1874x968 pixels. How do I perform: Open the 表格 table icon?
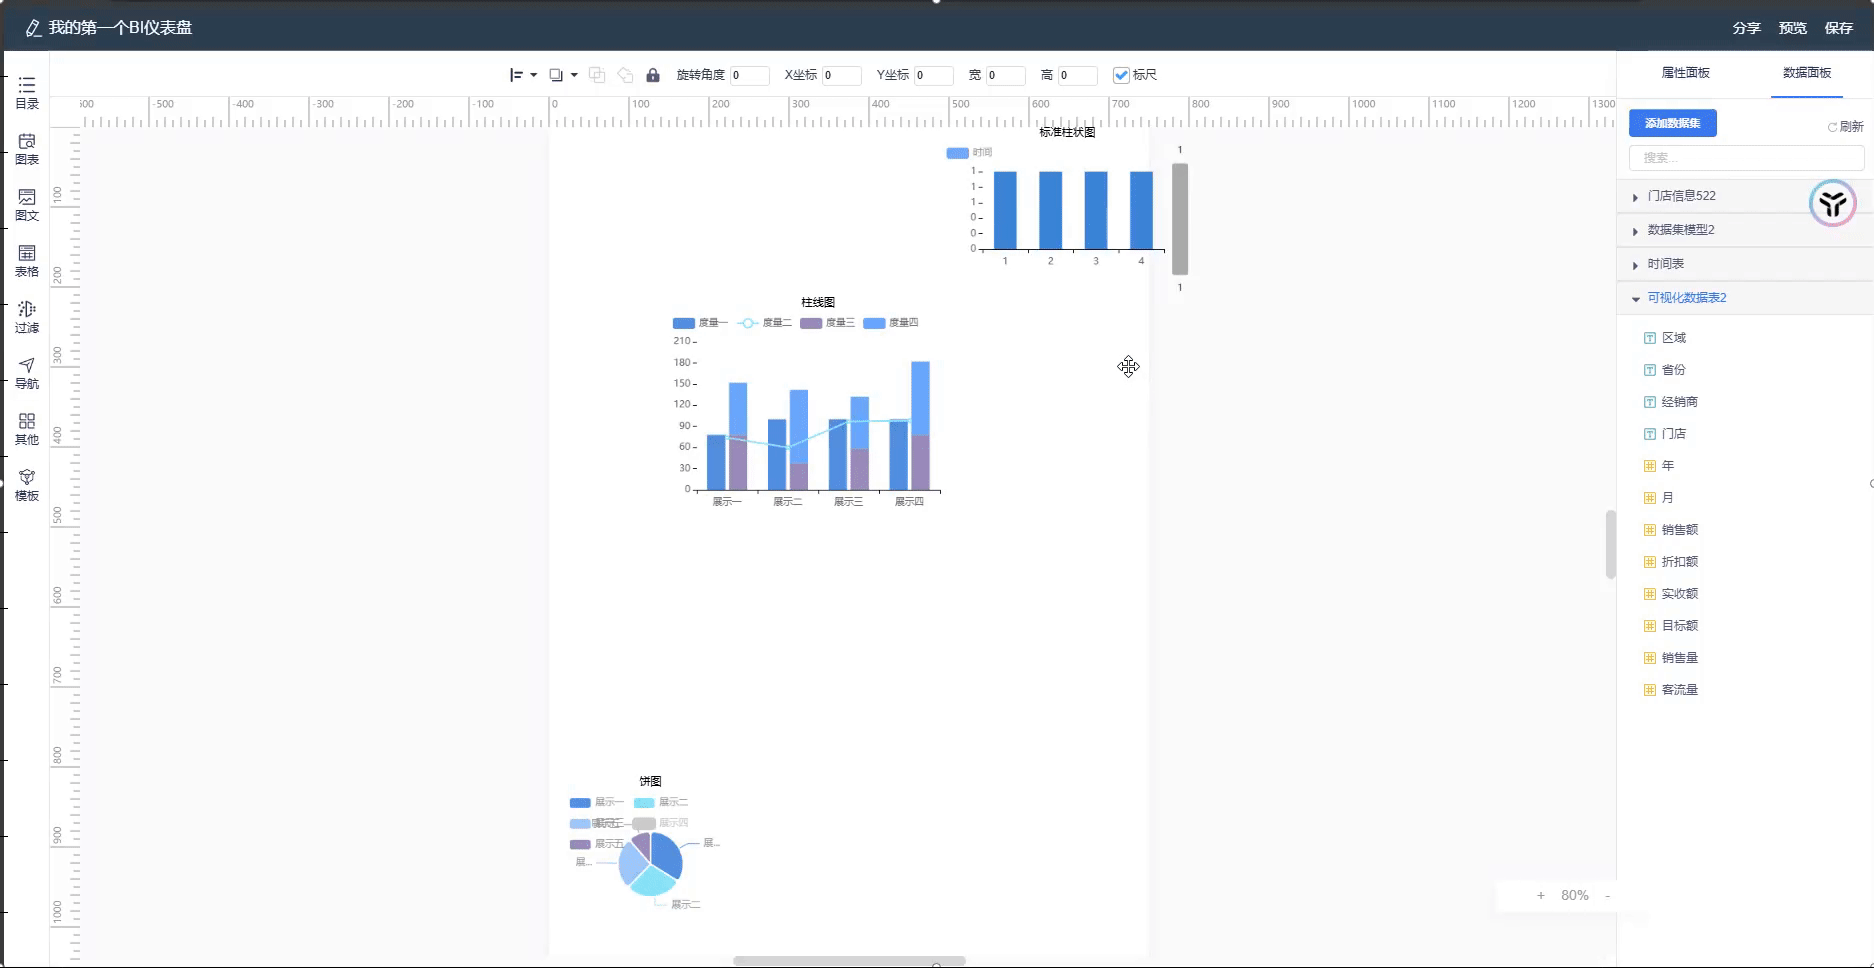tap(27, 253)
